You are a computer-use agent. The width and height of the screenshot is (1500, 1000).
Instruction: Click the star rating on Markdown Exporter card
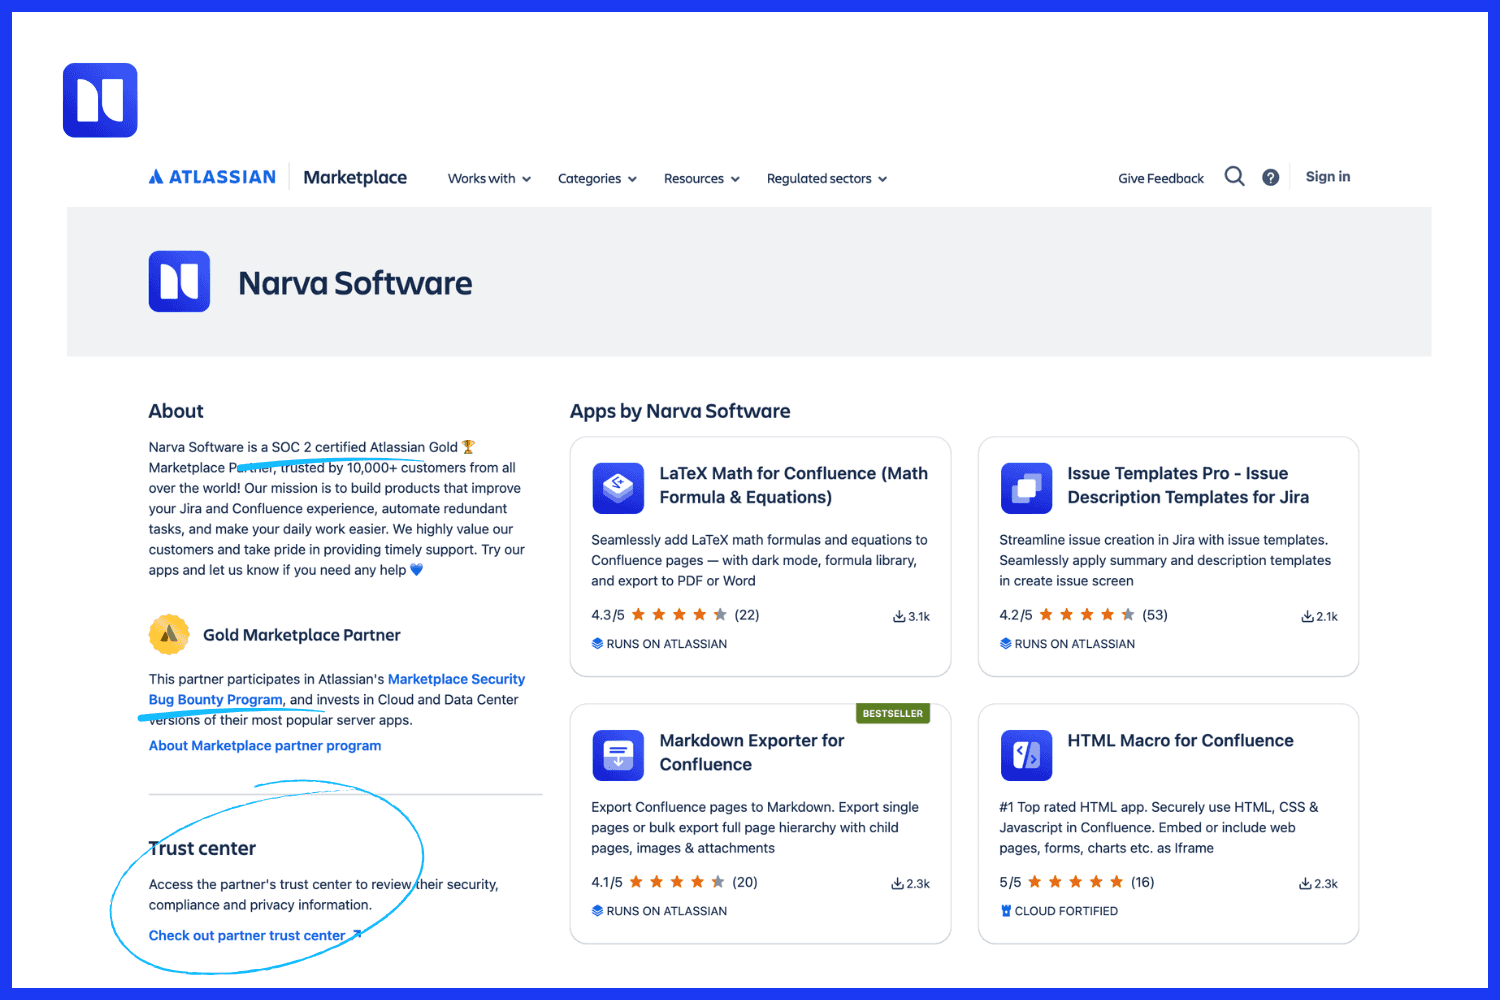click(677, 881)
